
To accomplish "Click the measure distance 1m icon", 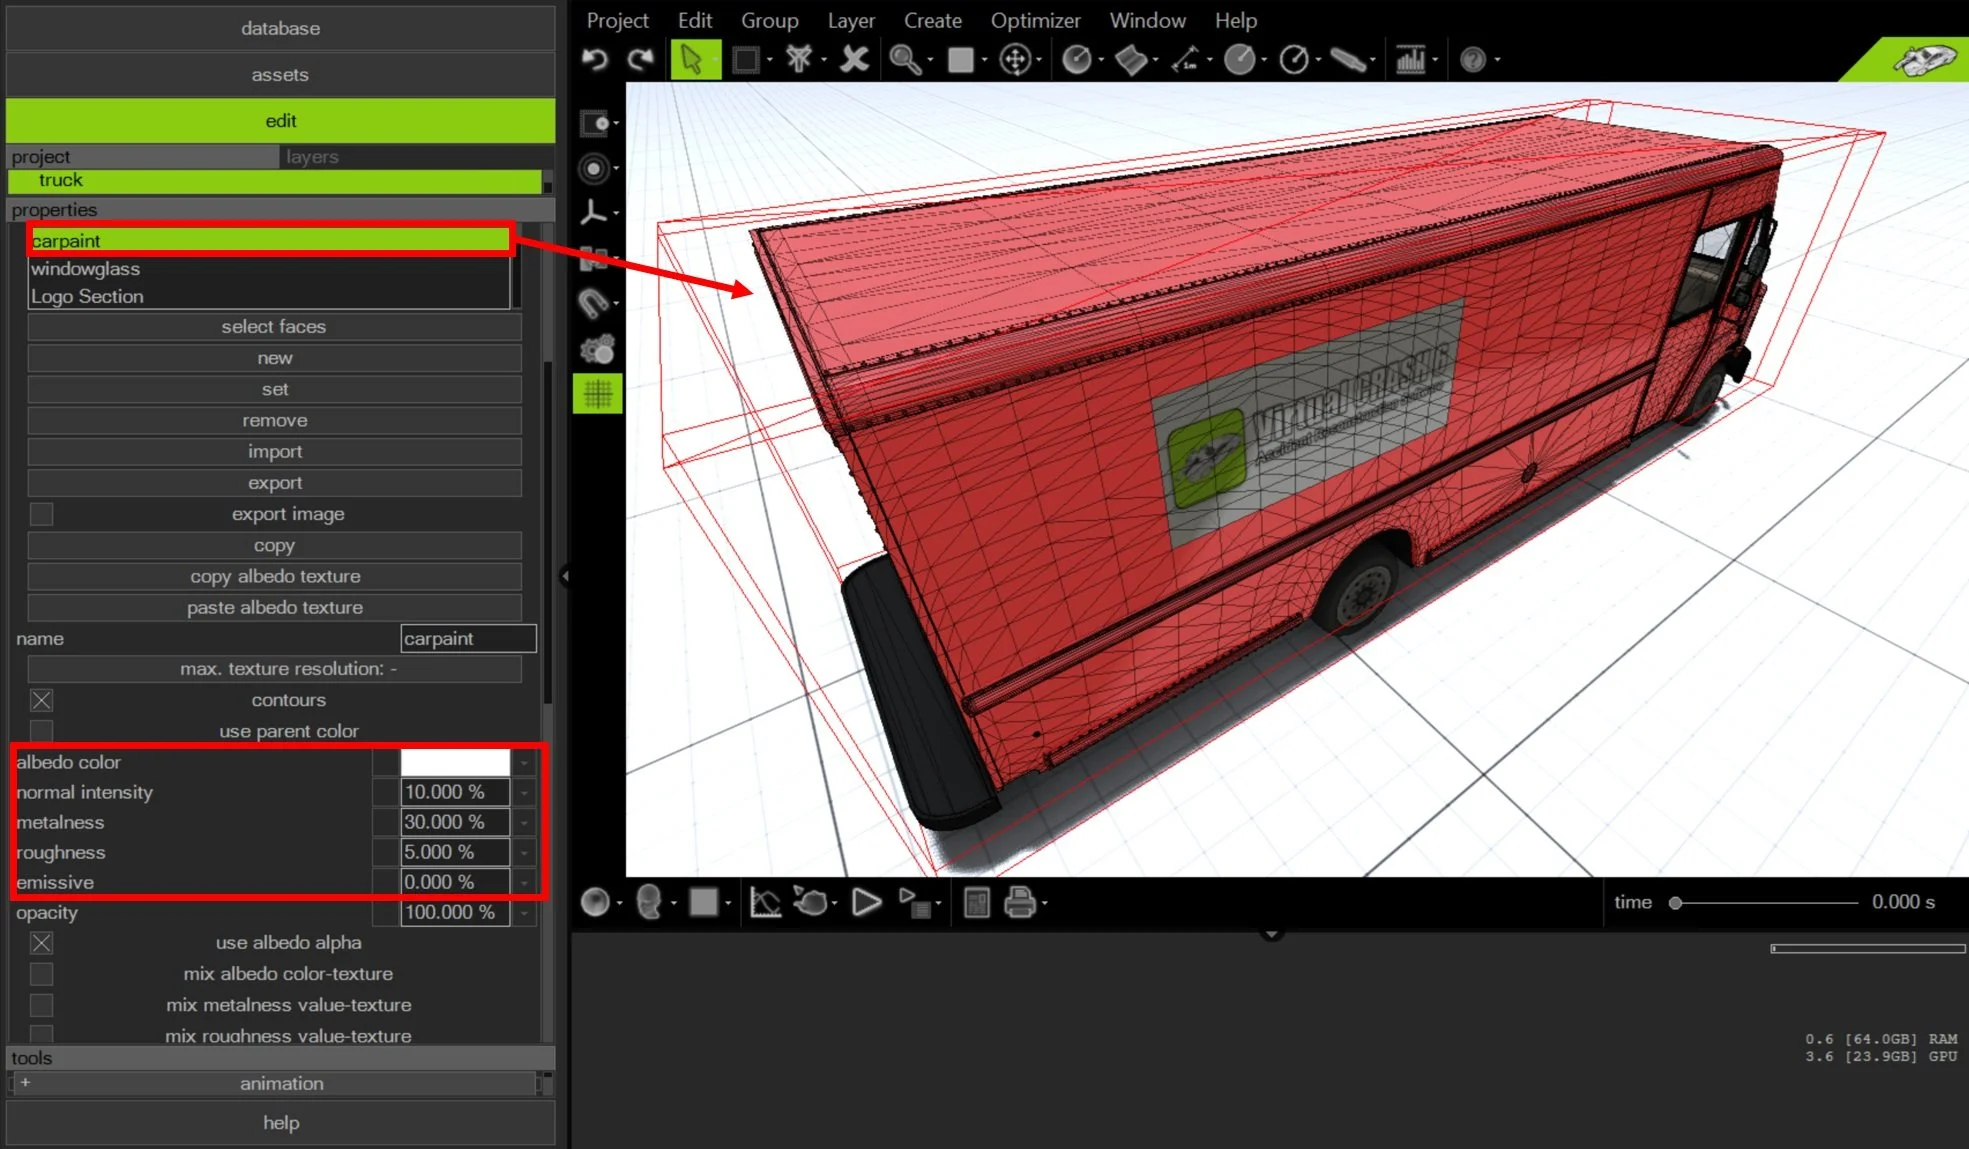I will click(1185, 60).
